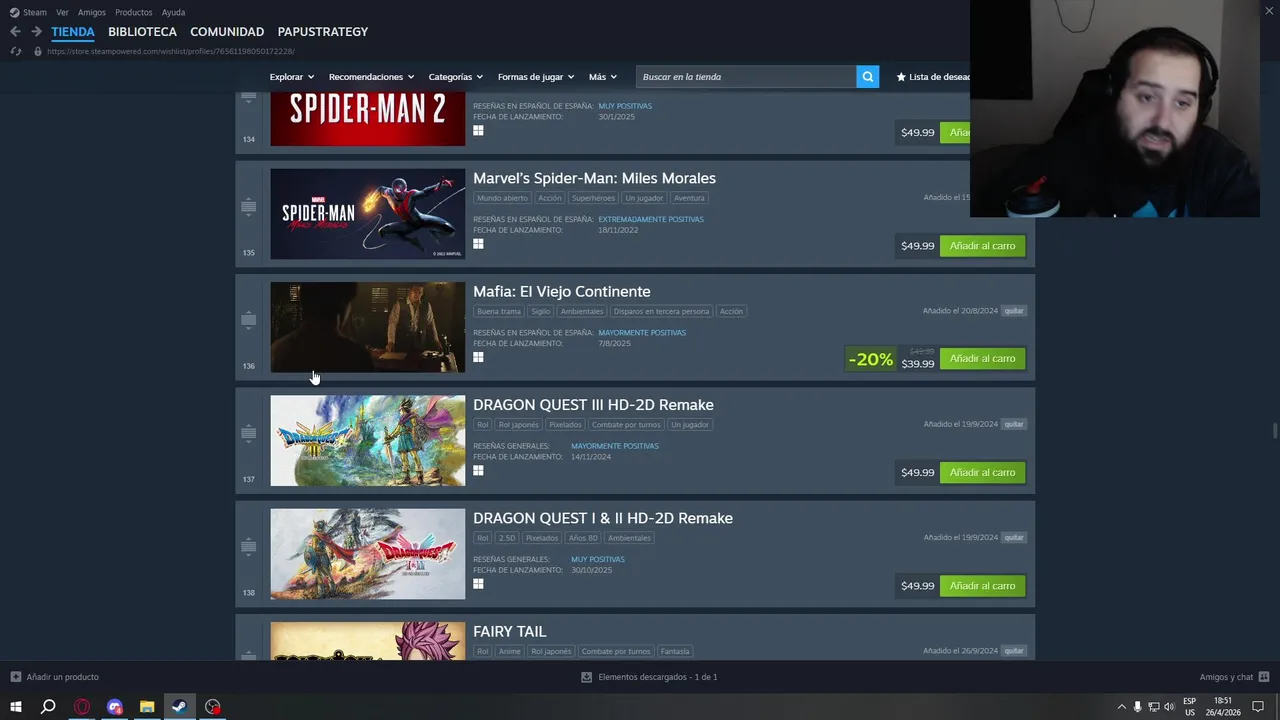Click the page reload icon
Viewport: 1280px width, 720px height.
pos(15,51)
